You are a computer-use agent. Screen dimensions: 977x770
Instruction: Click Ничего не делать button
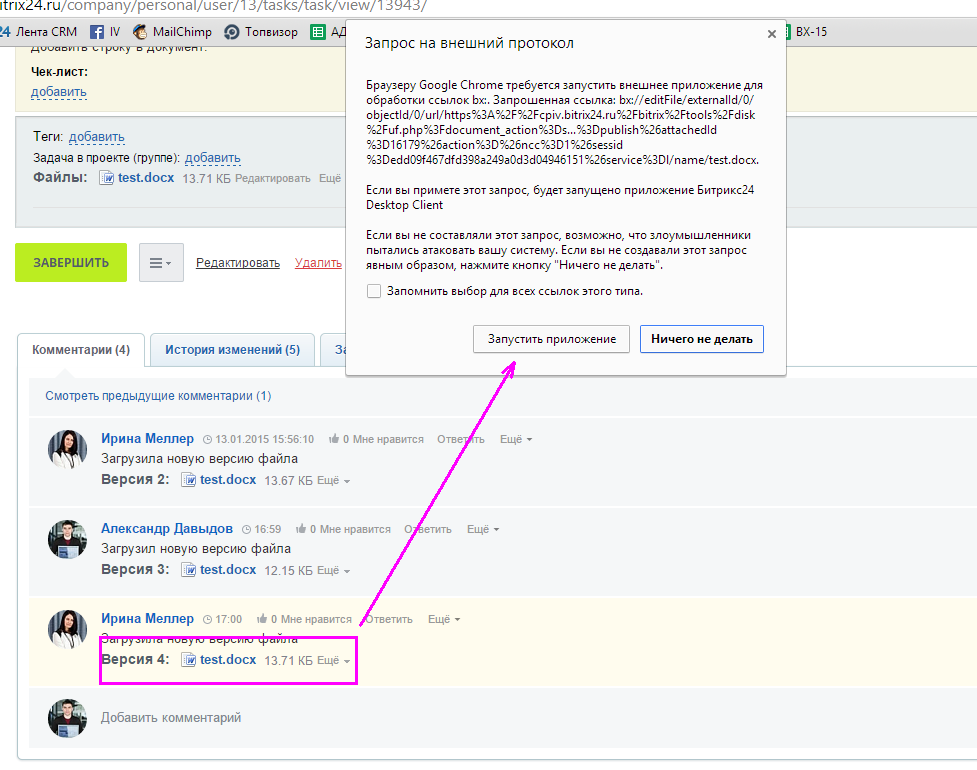click(x=702, y=339)
